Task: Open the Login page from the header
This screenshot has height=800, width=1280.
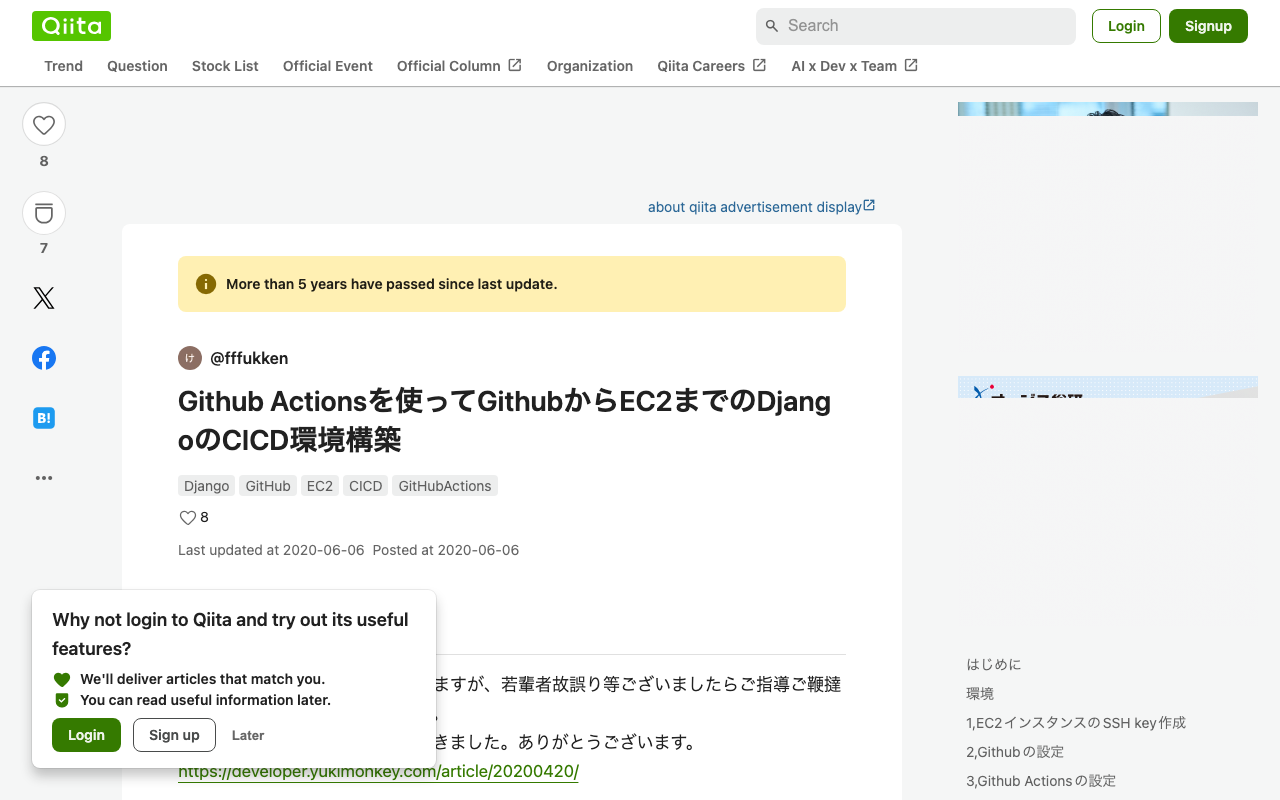Action: click(x=1126, y=26)
